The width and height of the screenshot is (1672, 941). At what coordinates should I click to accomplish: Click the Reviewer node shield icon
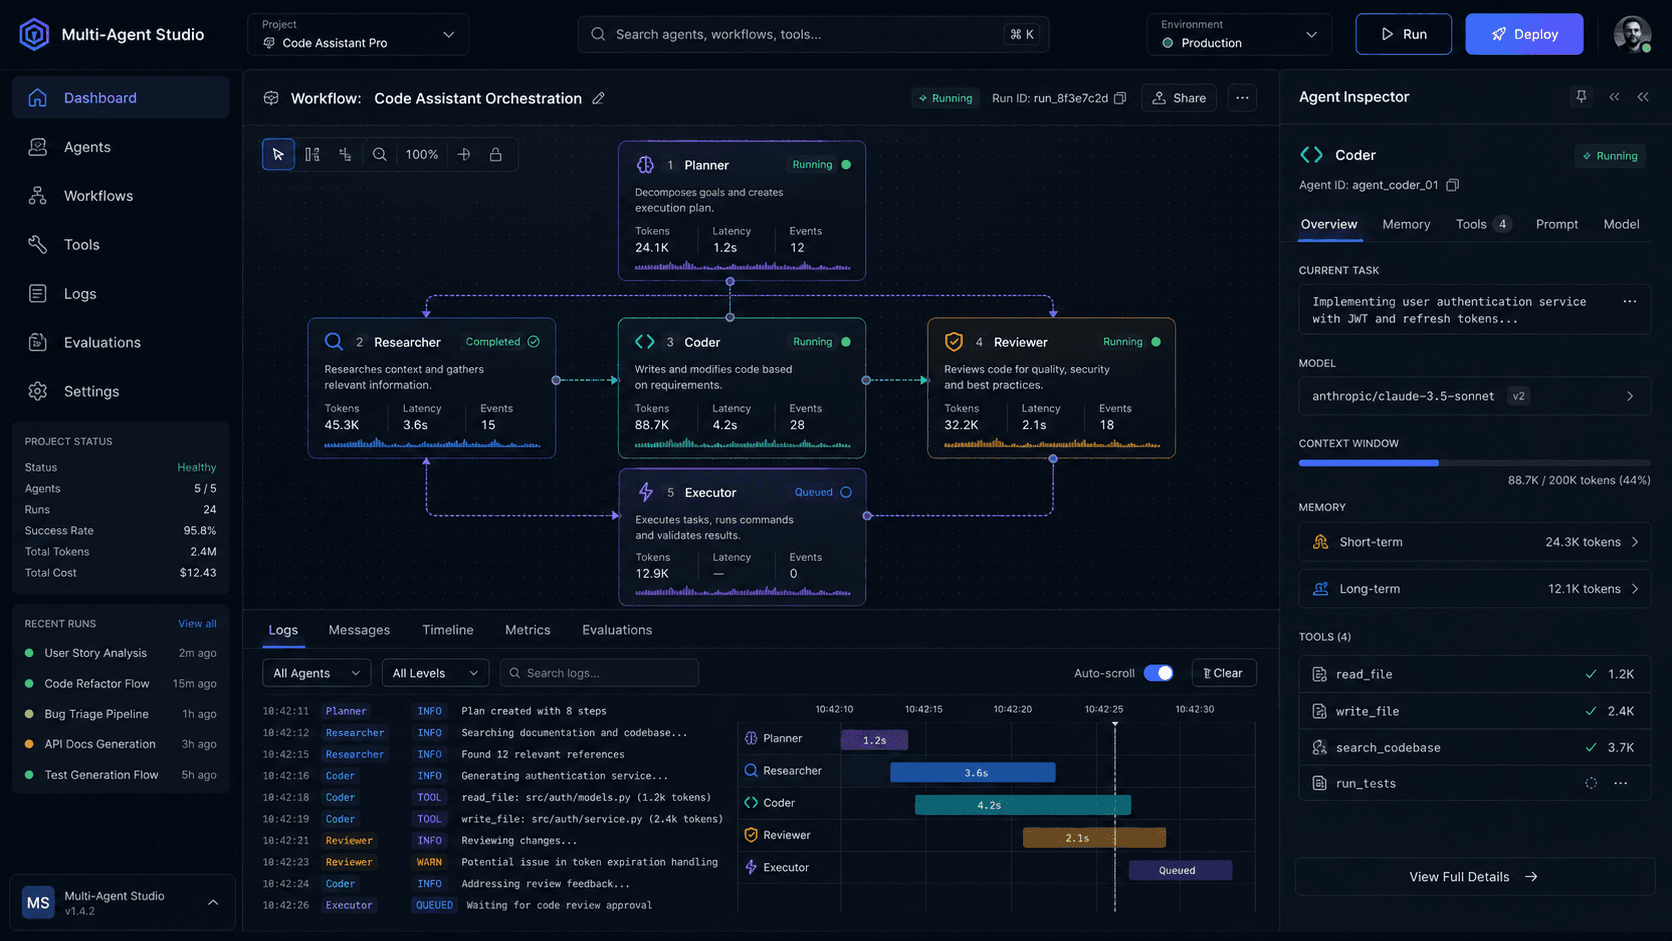click(x=954, y=342)
